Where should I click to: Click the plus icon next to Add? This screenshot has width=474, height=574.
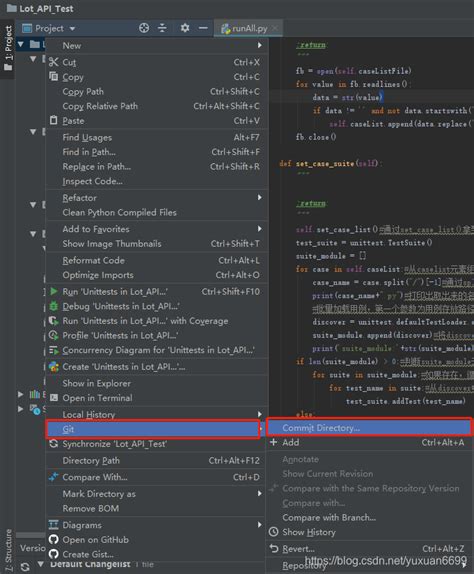point(273,442)
